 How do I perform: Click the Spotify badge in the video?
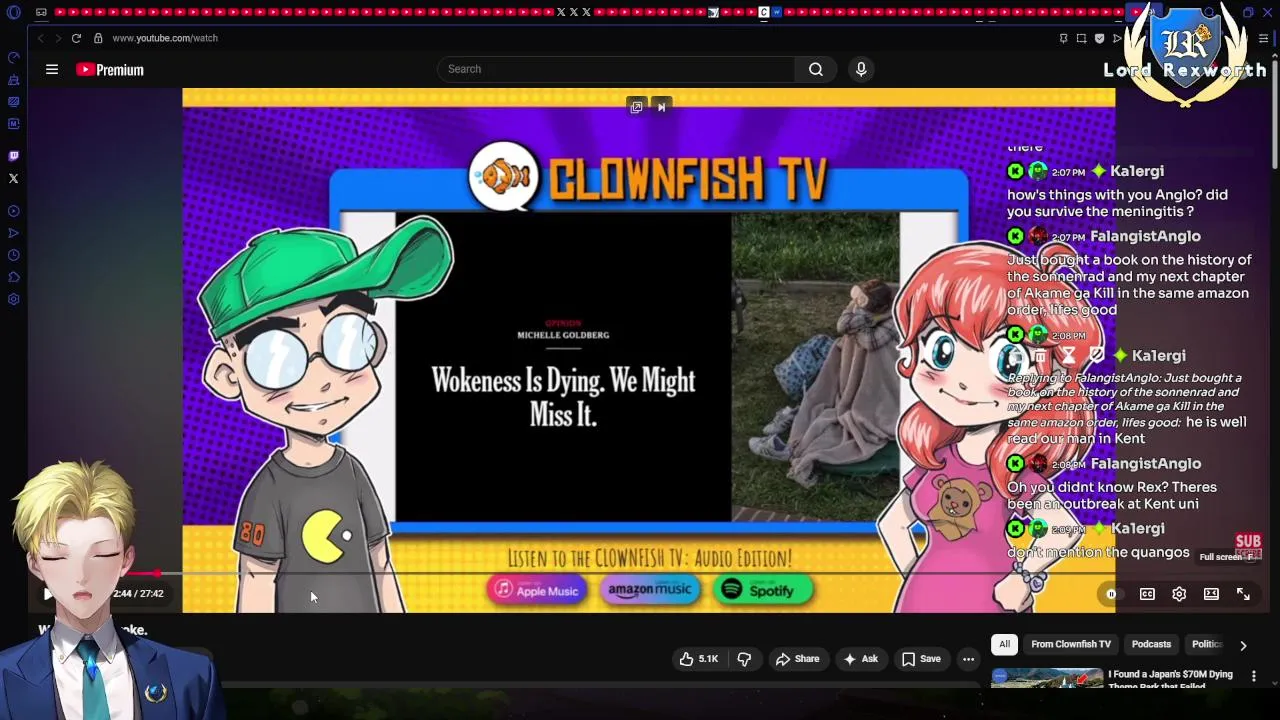coord(764,590)
